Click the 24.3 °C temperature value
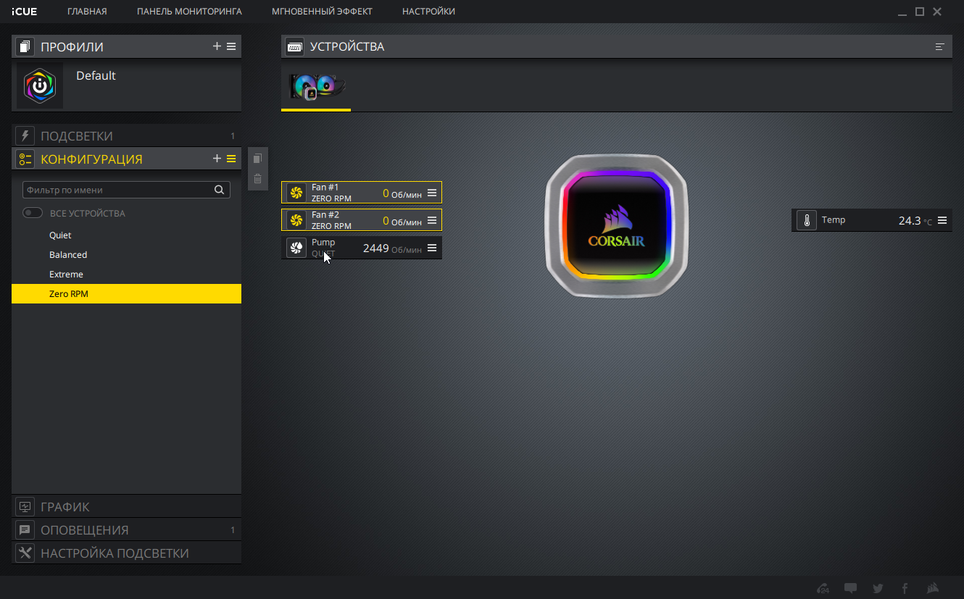Image resolution: width=964 pixels, height=599 pixels. pos(915,221)
